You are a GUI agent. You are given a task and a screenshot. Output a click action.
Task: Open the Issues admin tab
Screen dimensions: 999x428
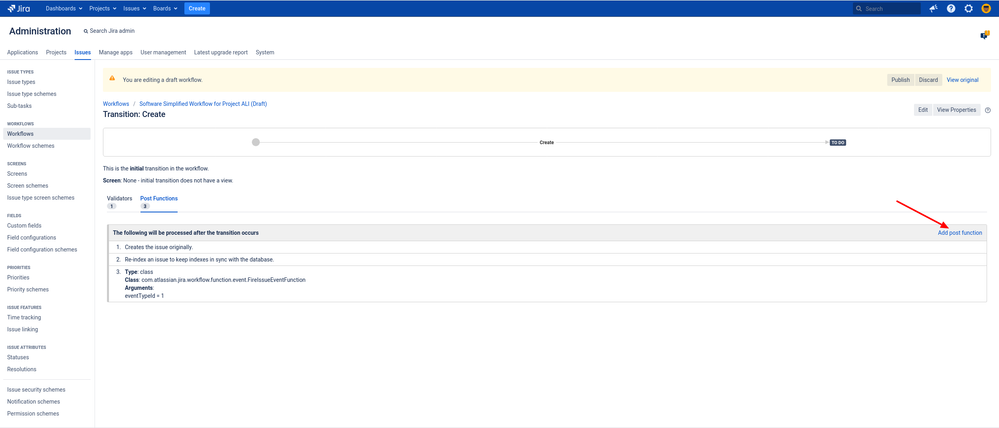tap(83, 52)
